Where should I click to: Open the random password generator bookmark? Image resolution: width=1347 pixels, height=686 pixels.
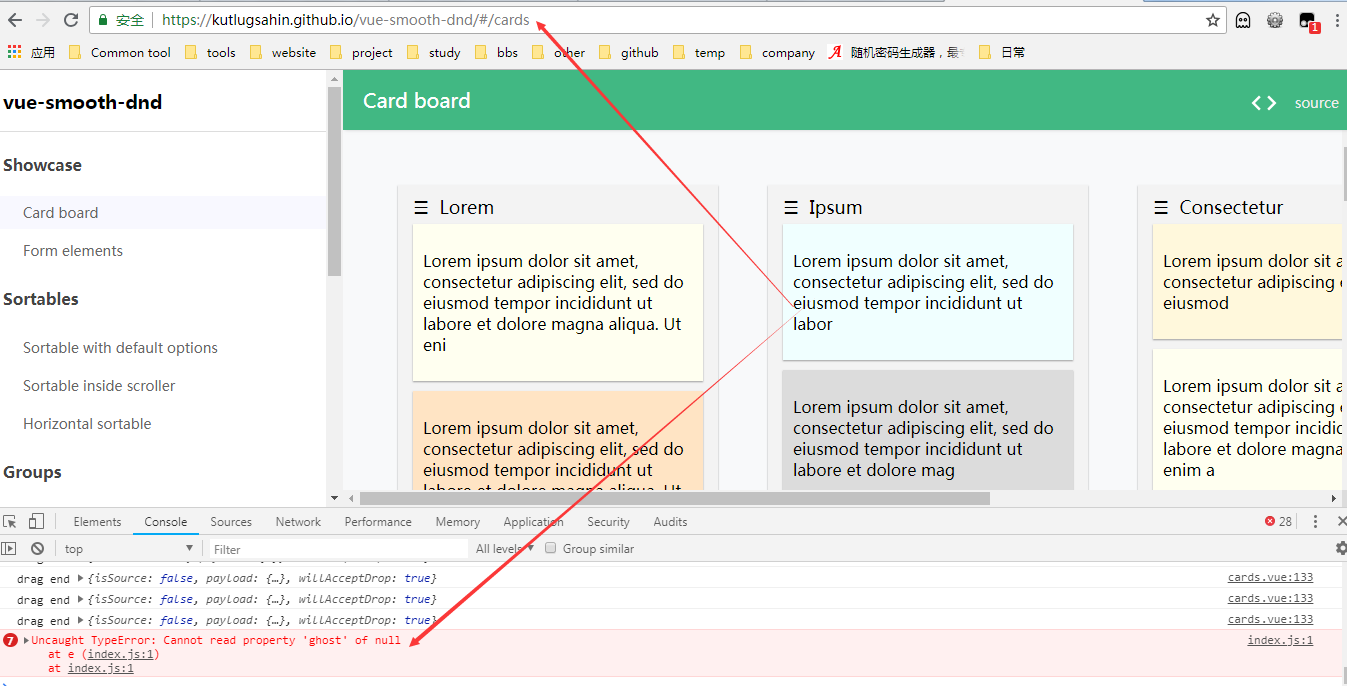coord(895,52)
